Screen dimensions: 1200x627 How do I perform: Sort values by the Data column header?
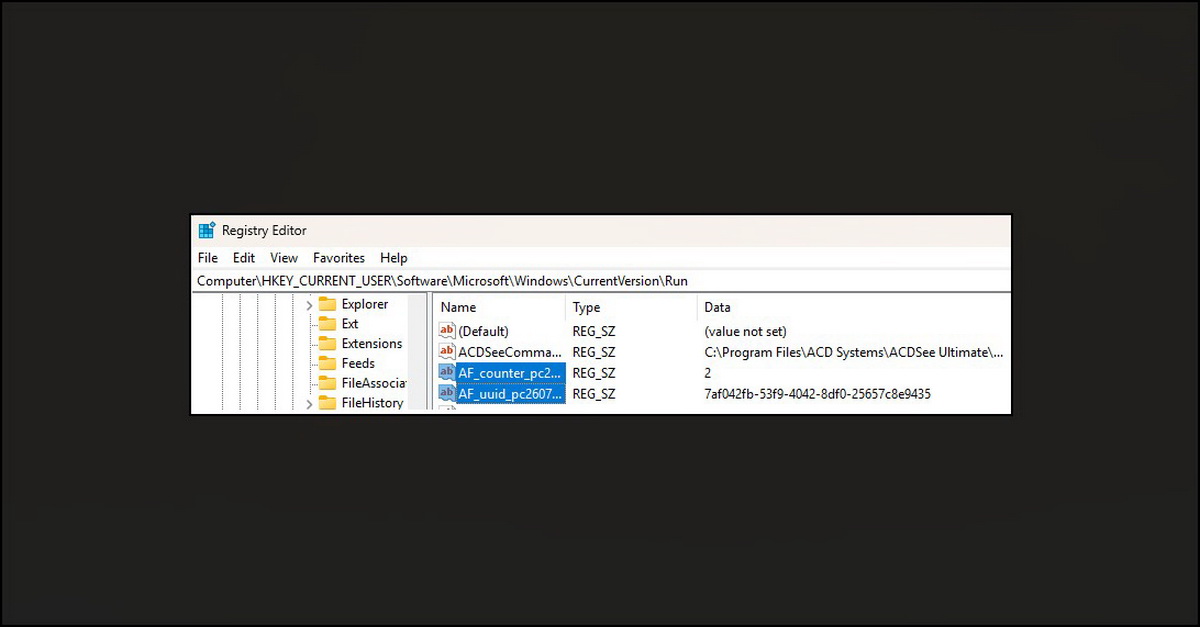tap(853, 308)
